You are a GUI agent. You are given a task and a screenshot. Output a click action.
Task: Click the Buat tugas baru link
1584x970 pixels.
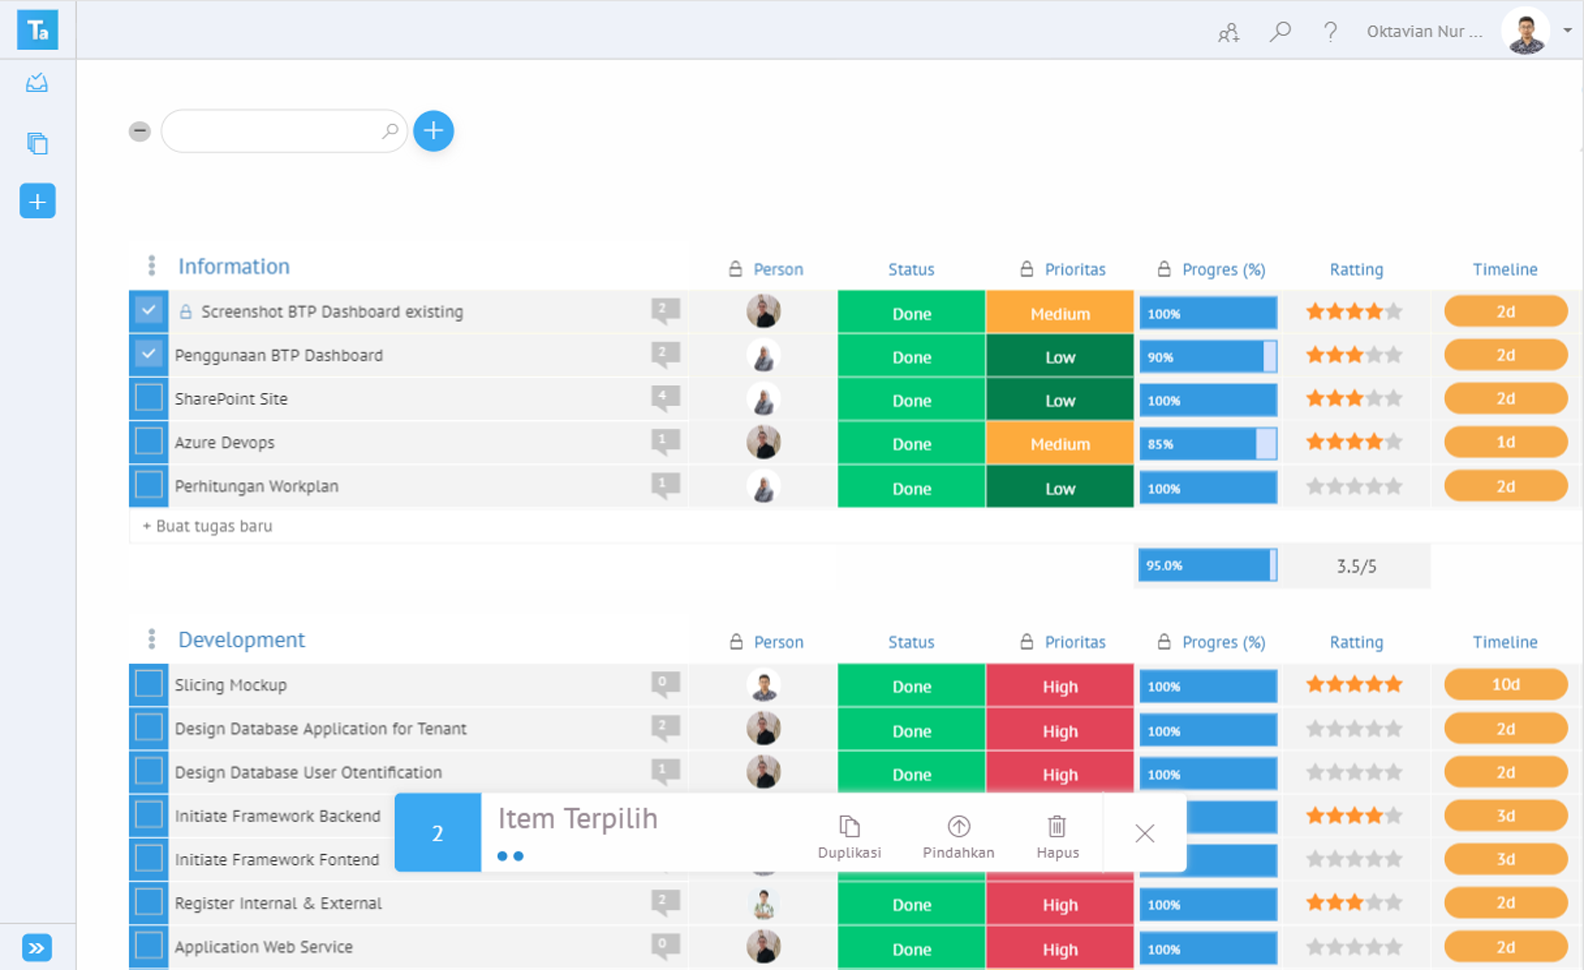pyautogui.click(x=208, y=526)
